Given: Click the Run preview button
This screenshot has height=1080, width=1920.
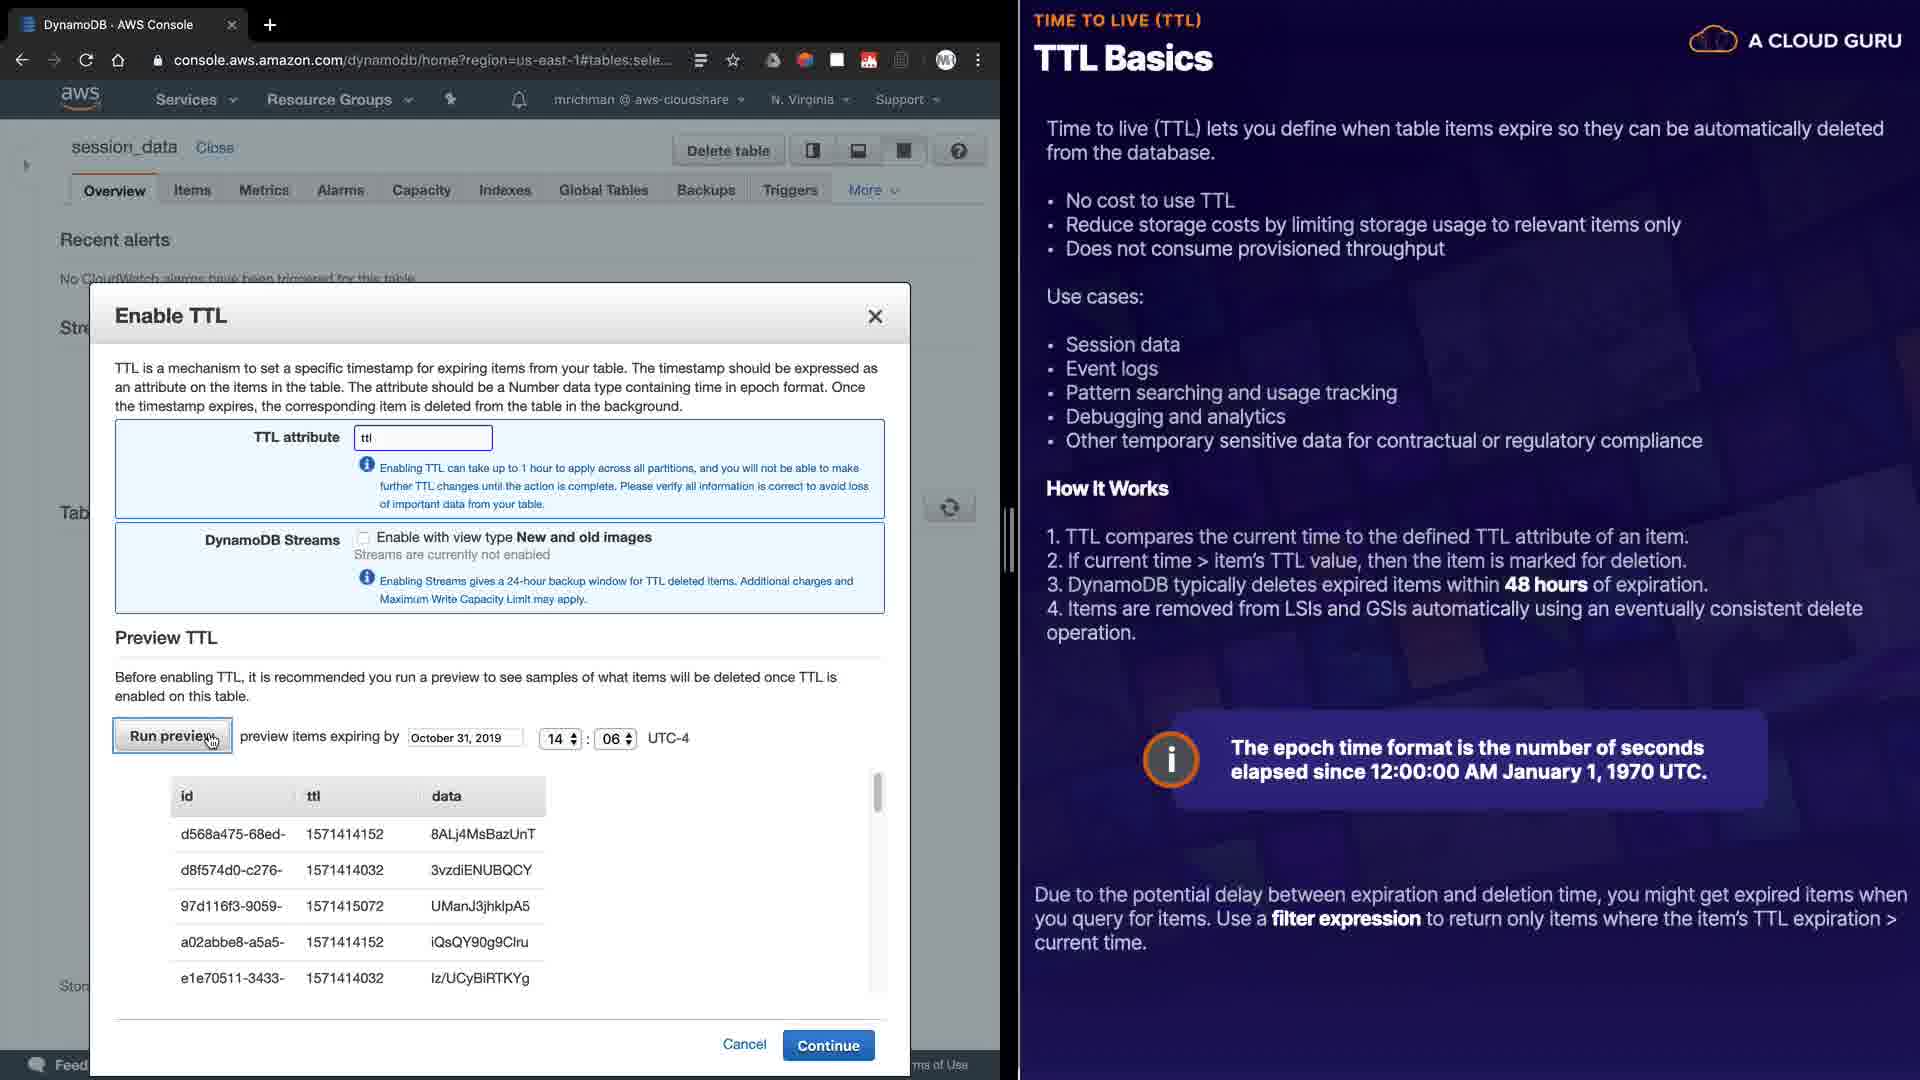Looking at the screenshot, I should point(172,736).
